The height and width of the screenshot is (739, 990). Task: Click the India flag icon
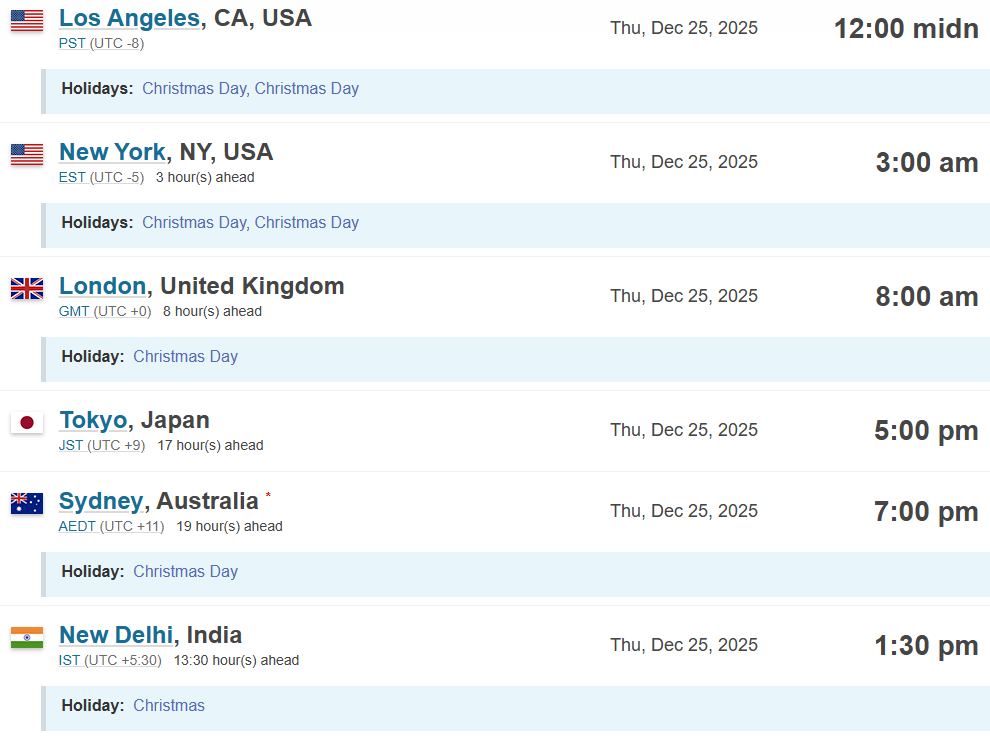point(27,637)
